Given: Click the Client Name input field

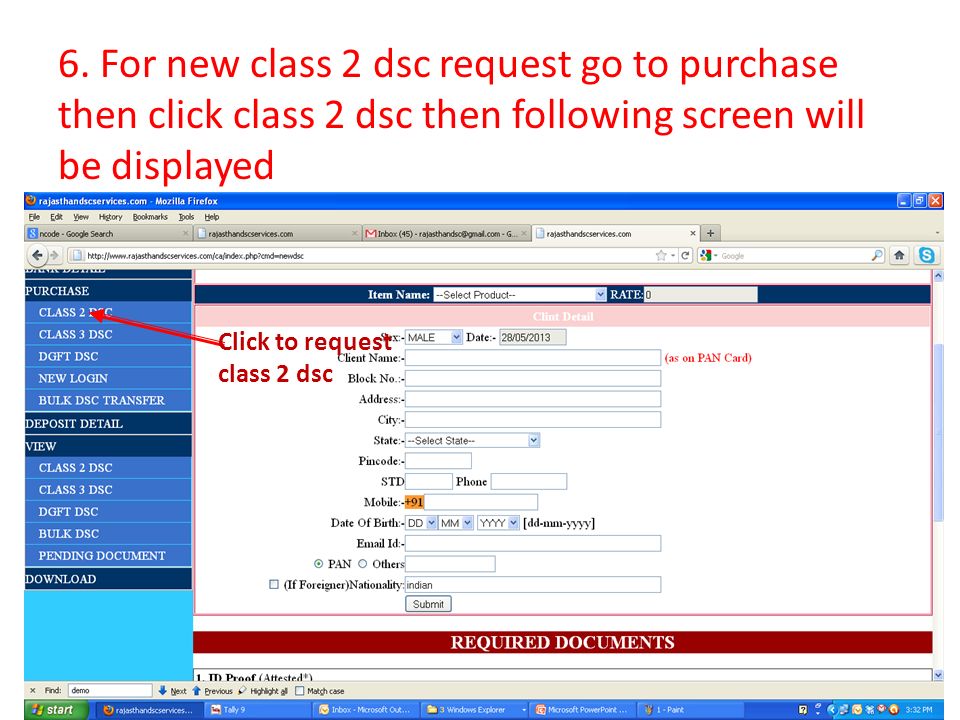Looking at the screenshot, I should coord(533,358).
